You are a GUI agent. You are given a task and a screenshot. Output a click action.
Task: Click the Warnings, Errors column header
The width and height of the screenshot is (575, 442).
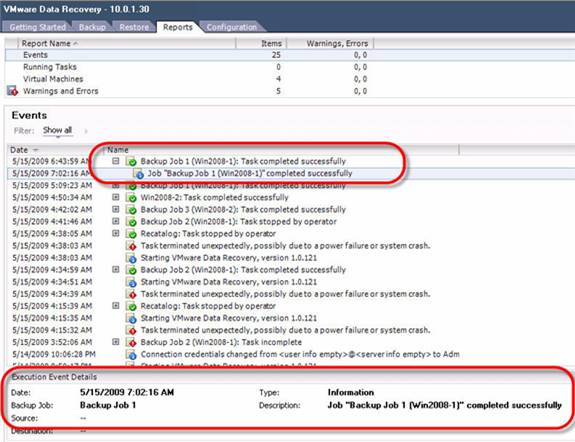[330, 43]
